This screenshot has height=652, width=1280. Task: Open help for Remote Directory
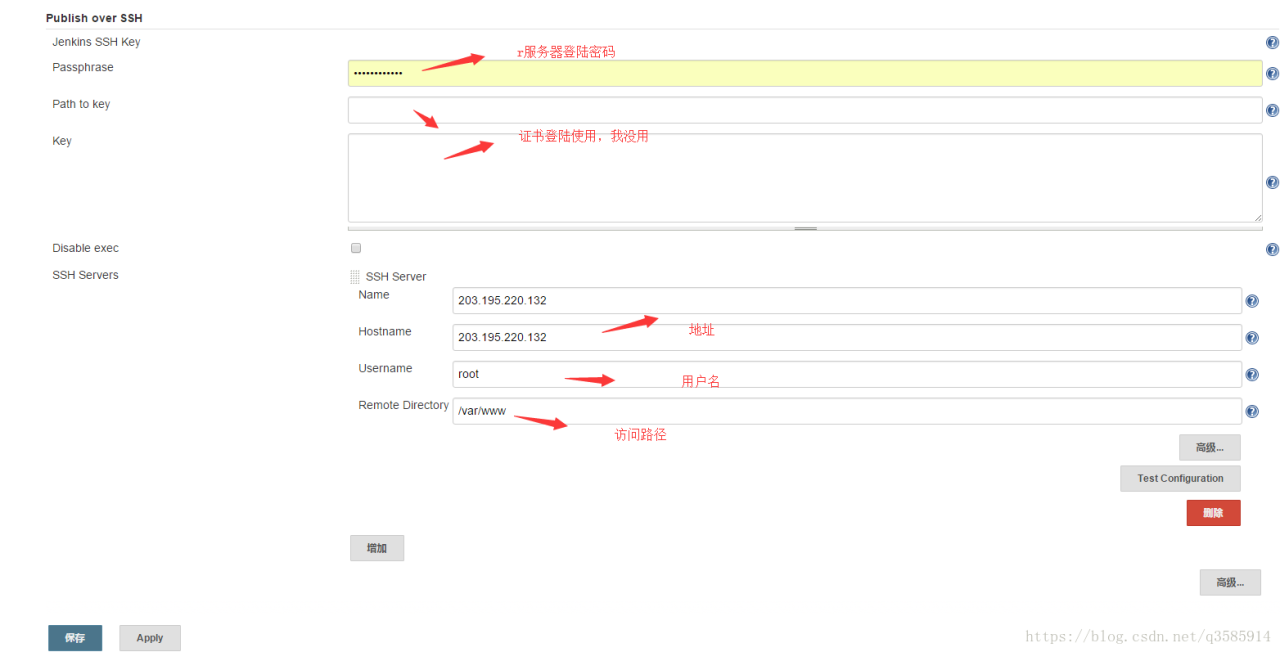1252,411
